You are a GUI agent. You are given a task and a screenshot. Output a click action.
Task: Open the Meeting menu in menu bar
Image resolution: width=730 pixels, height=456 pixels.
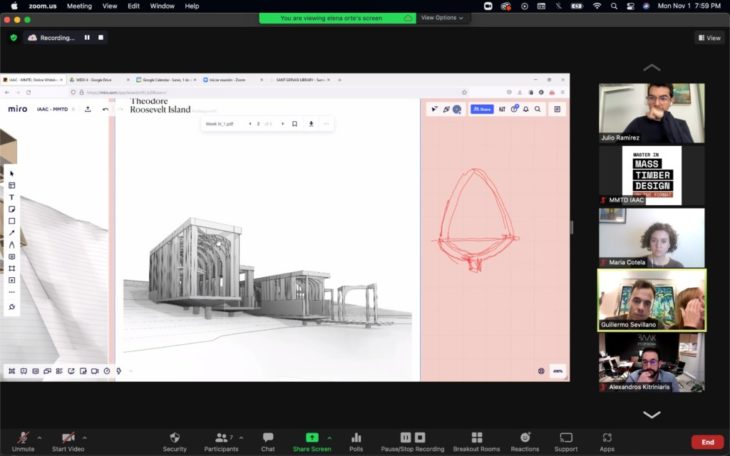click(x=79, y=6)
